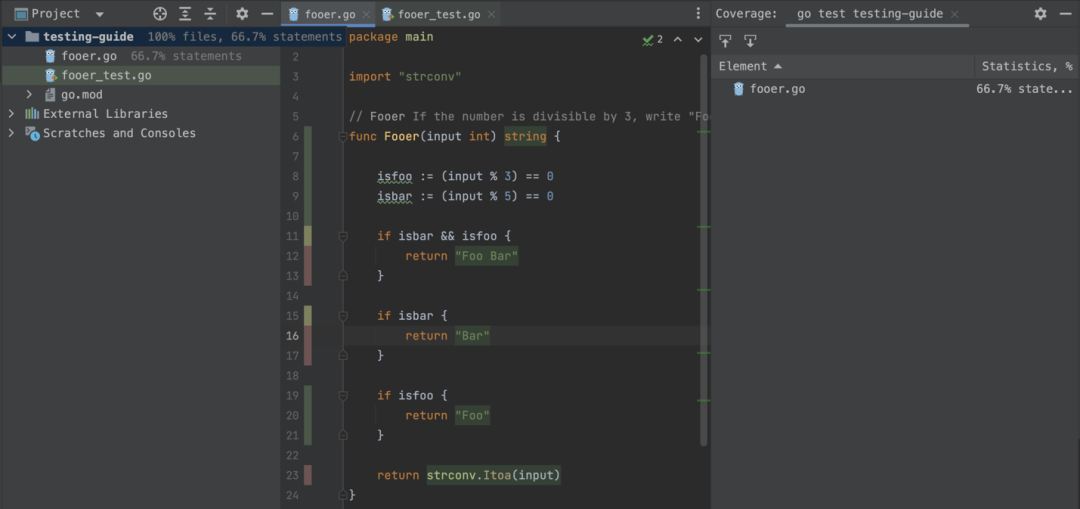Expand Scratches and Consoles
The image size is (1080, 509).
(12, 133)
